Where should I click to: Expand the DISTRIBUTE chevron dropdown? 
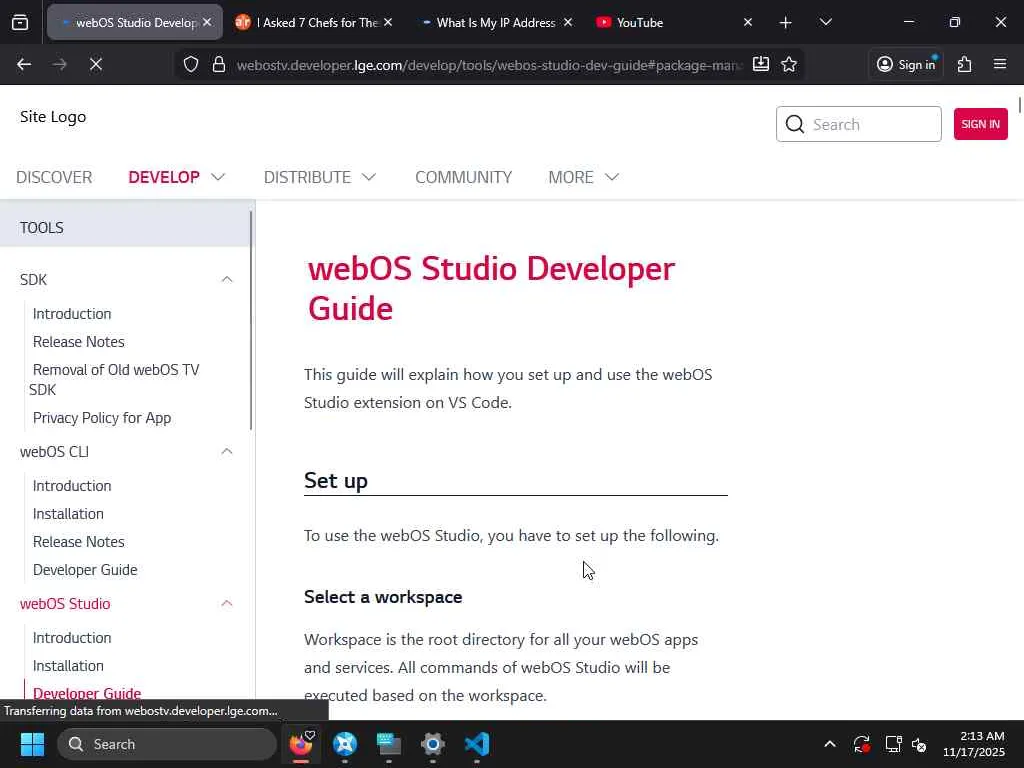369,177
